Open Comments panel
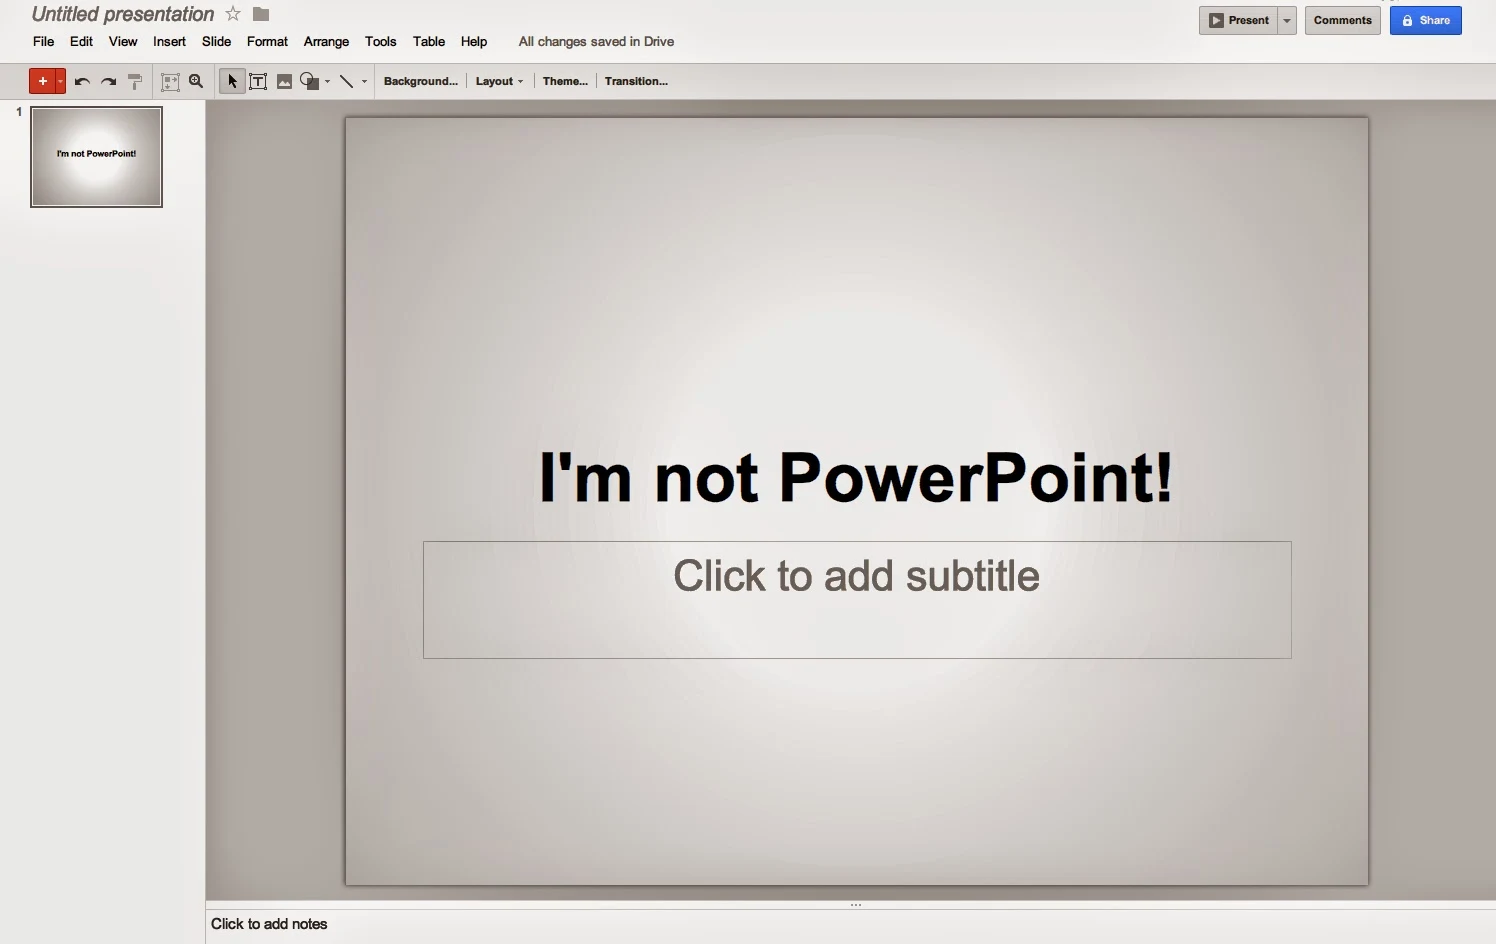The image size is (1496, 944). (x=1342, y=20)
